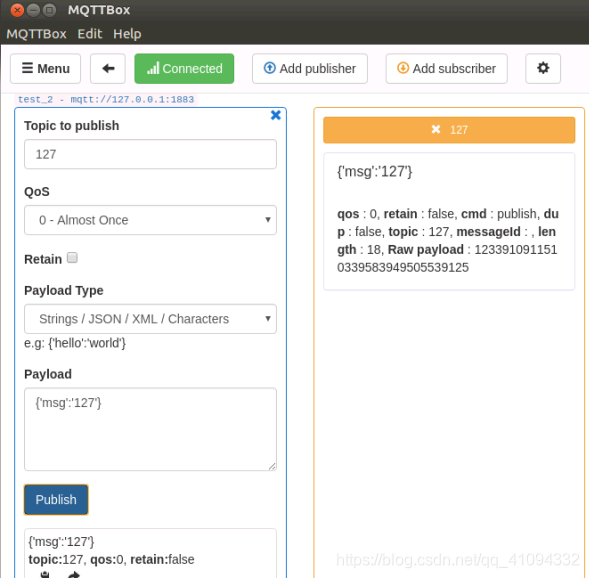Minimize the MQTTBox window from the title bar
589x578 pixels.
tap(33, 10)
